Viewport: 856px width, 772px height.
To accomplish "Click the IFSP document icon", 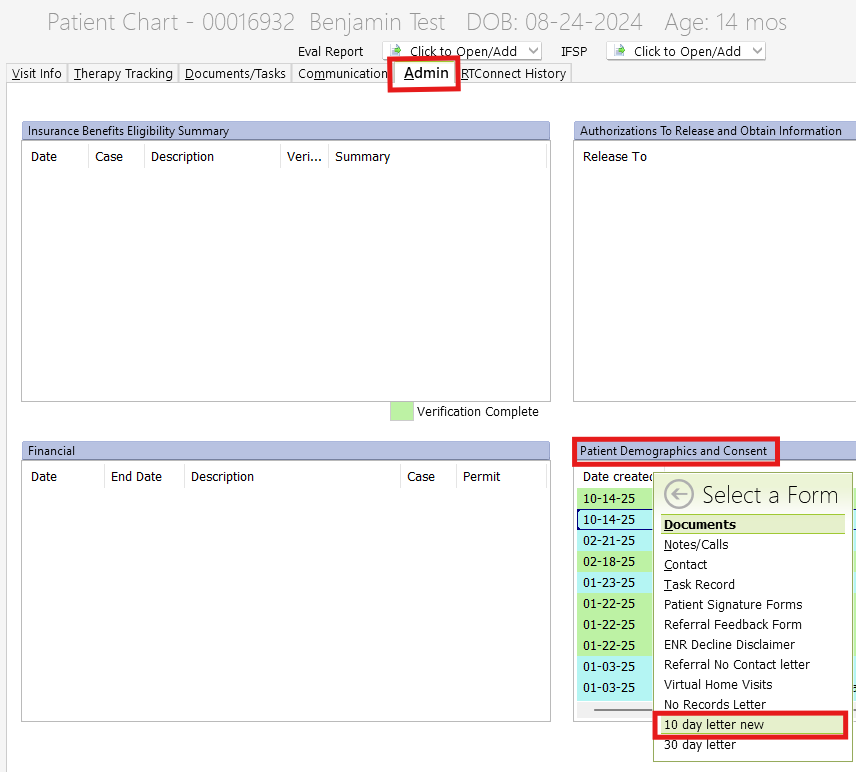I will [x=620, y=51].
